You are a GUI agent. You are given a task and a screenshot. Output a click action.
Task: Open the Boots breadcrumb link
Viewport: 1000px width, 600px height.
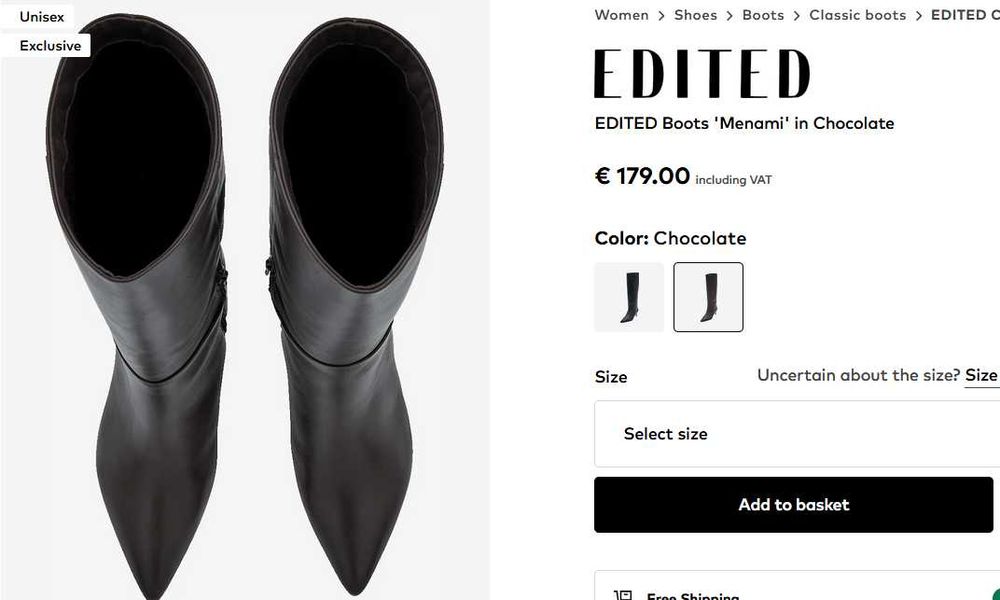(x=763, y=15)
